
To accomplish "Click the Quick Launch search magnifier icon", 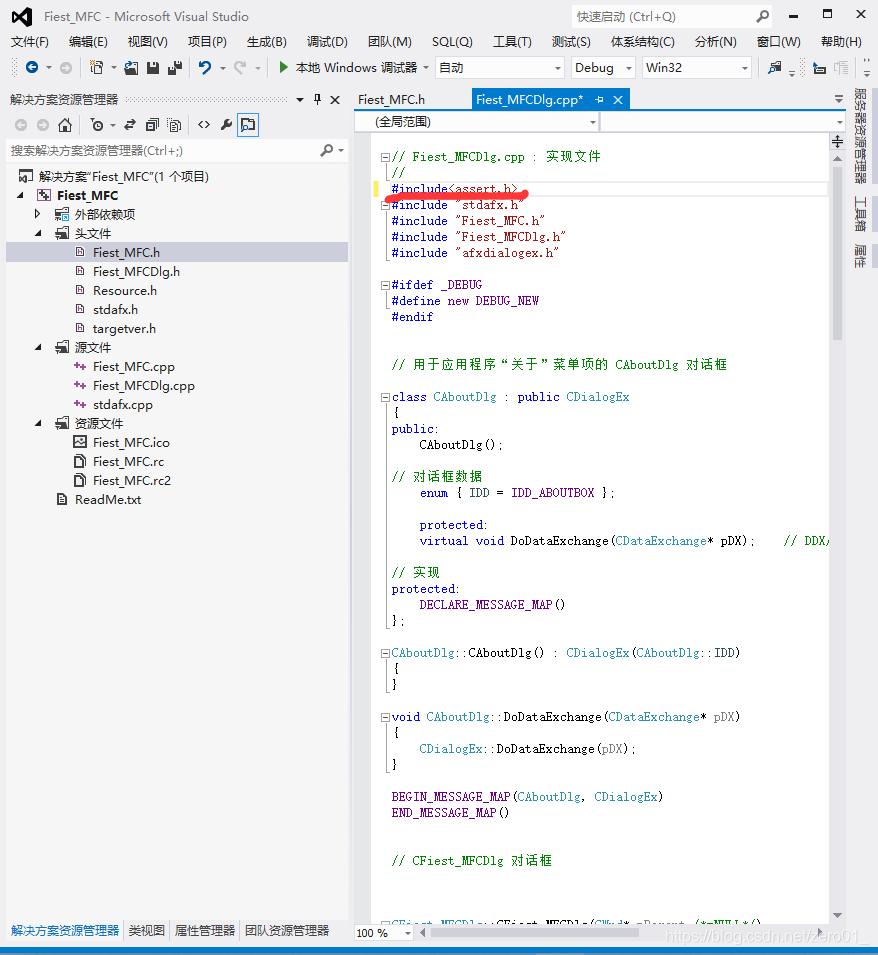I will pos(762,16).
